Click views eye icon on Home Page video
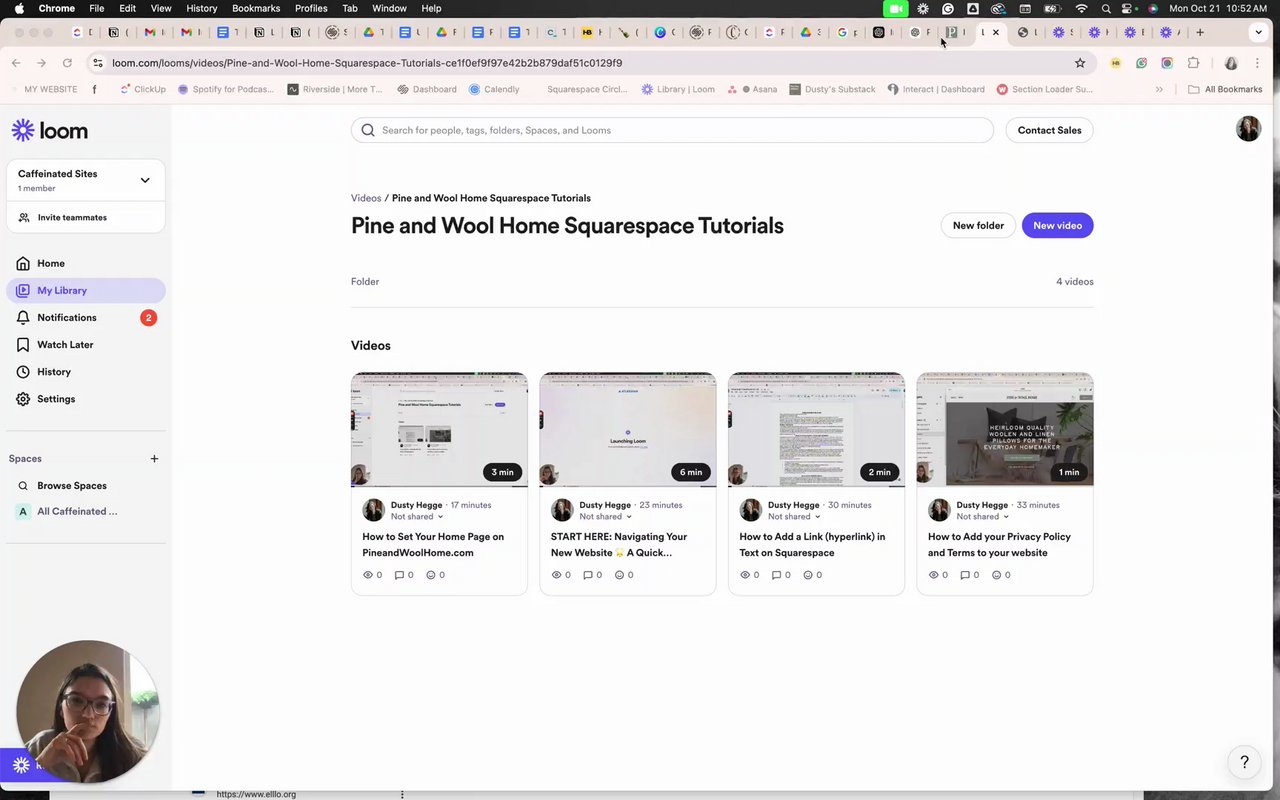Screen dimensions: 1280x800 tap(368, 575)
